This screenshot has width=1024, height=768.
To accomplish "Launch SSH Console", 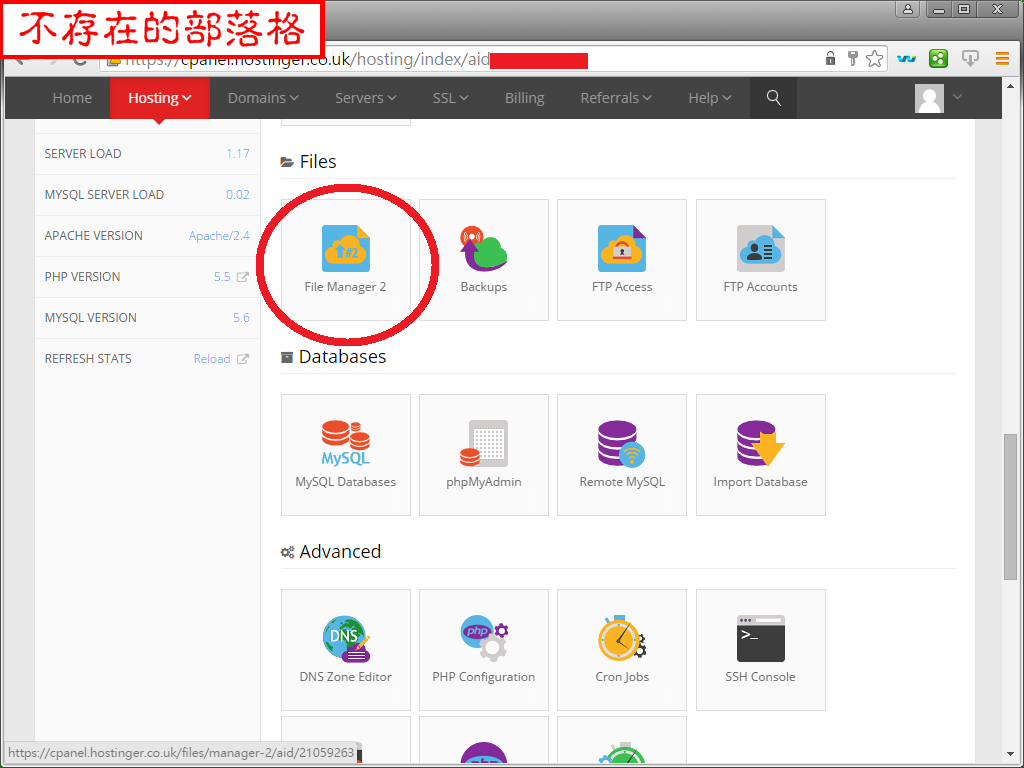I will pyautogui.click(x=760, y=650).
